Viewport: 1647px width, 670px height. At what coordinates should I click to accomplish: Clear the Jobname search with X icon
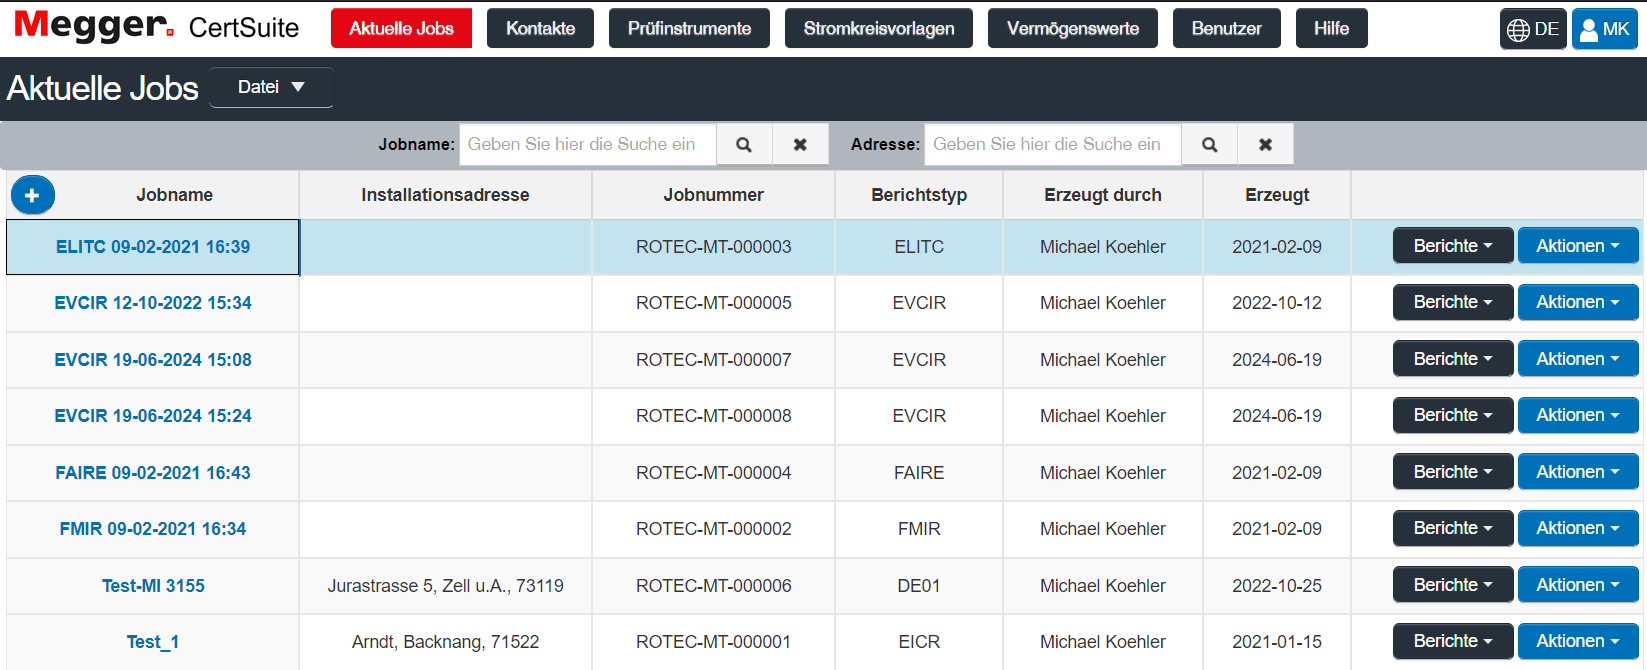[800, 144]
